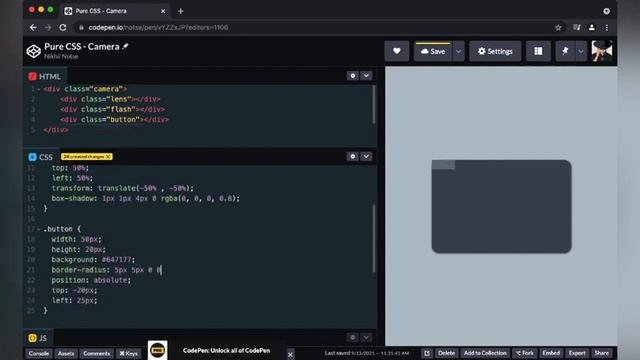Image resolution: width=640 pixels, height=360 pixels.
Task: Love this pen with heart button
Action: [396, 51]
